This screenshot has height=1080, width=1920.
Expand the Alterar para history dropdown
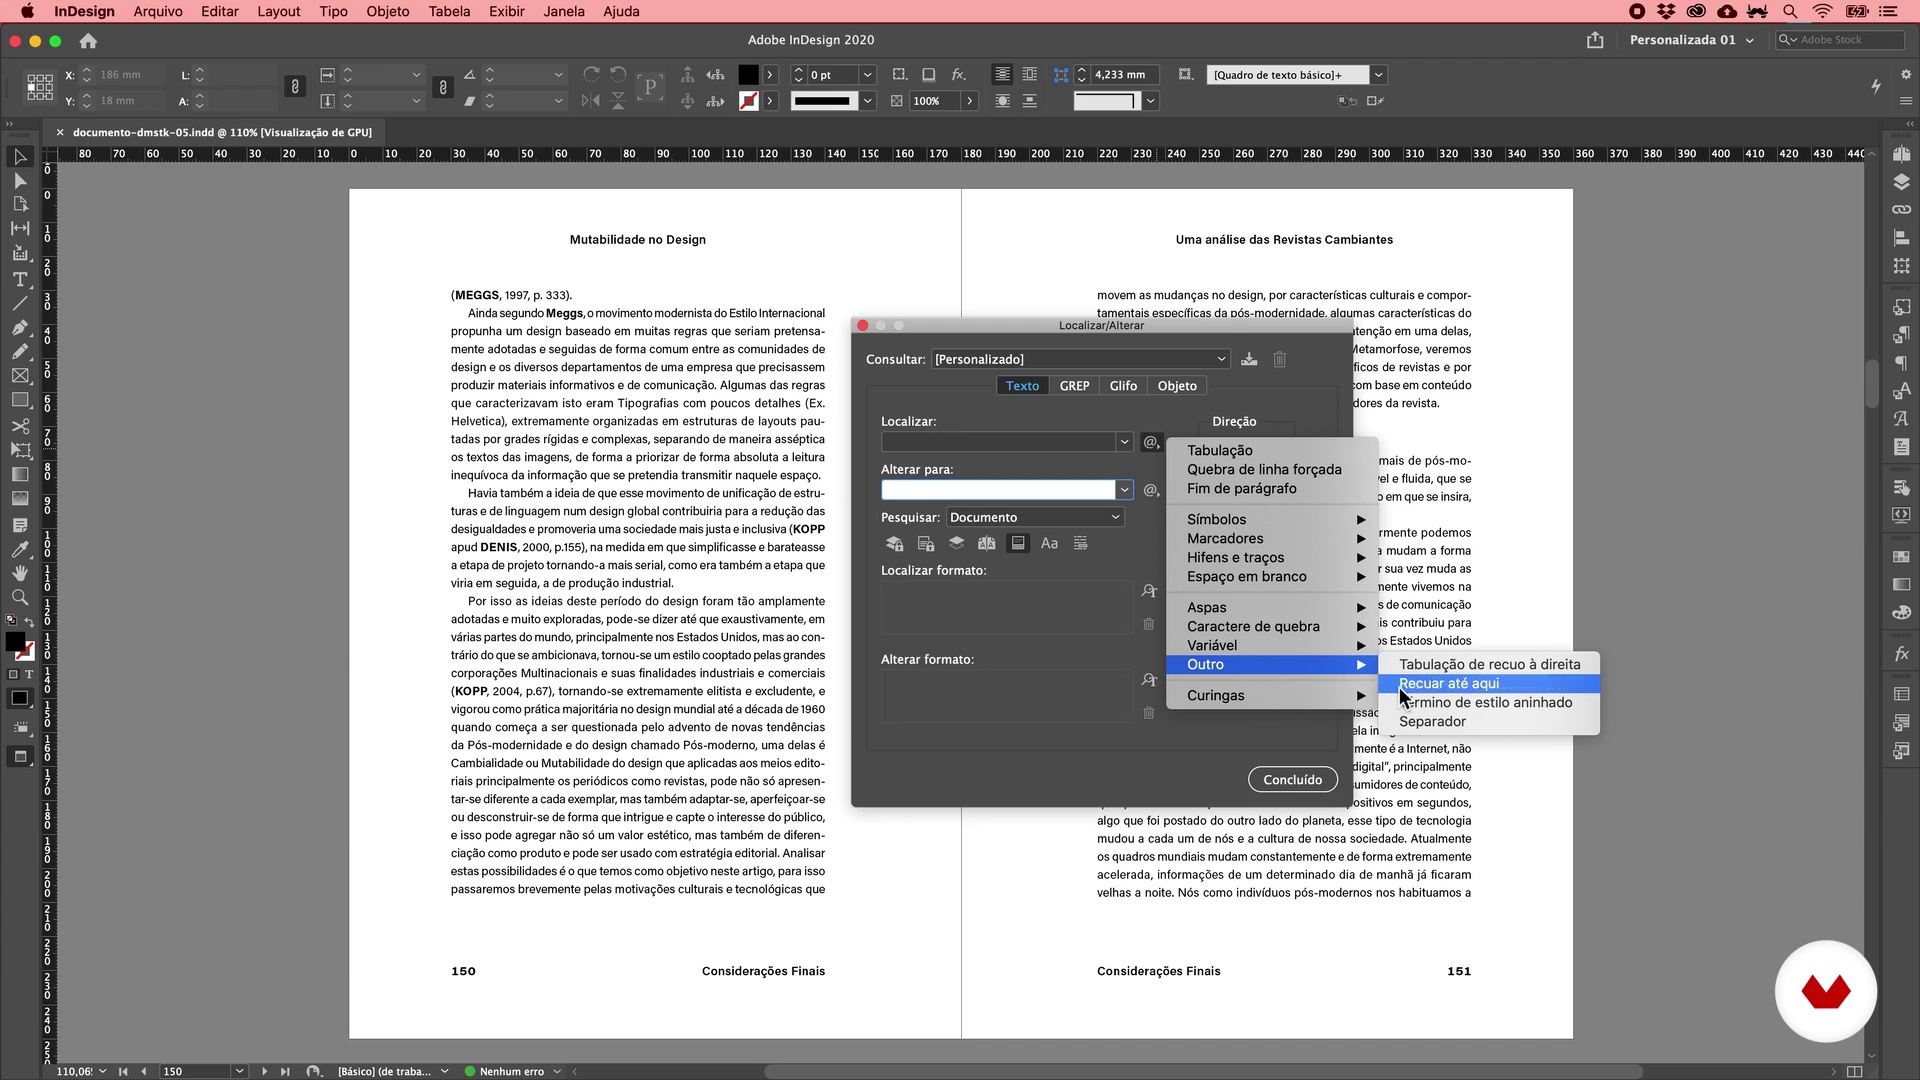click(1124, 490)
